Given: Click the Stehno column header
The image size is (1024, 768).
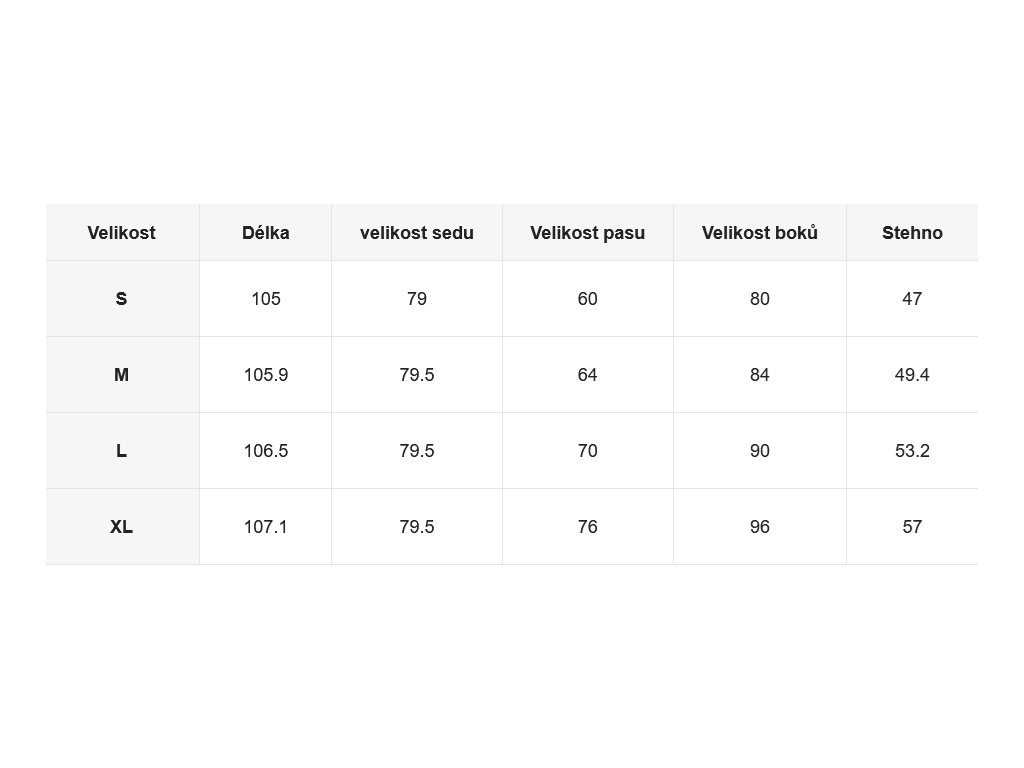Looking at the screenshot, I should pyautogui.click(x=912, y=232).
